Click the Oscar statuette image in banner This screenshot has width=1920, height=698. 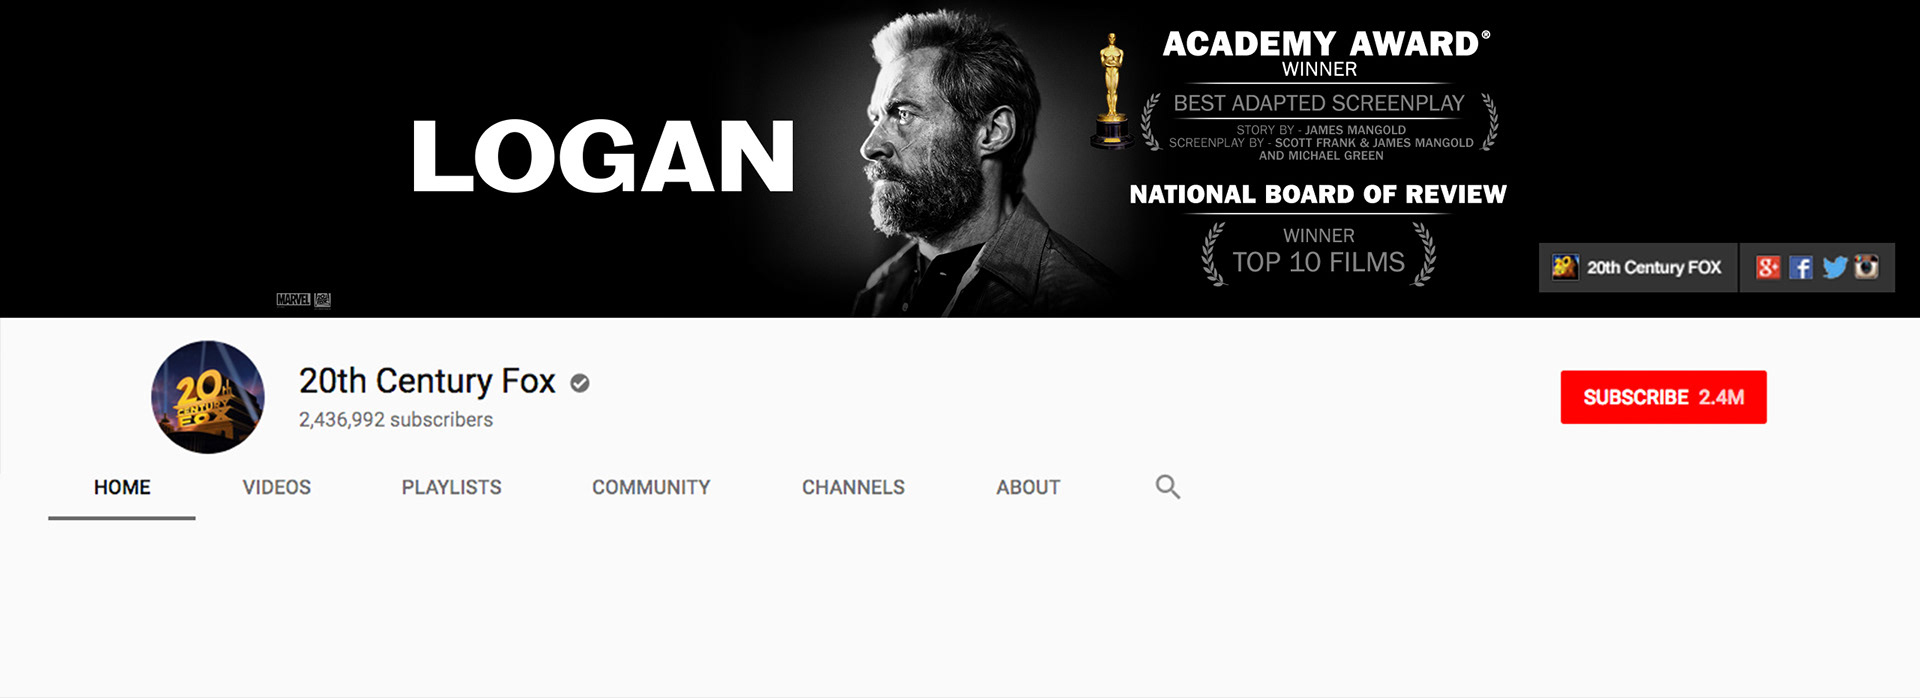1111,91
